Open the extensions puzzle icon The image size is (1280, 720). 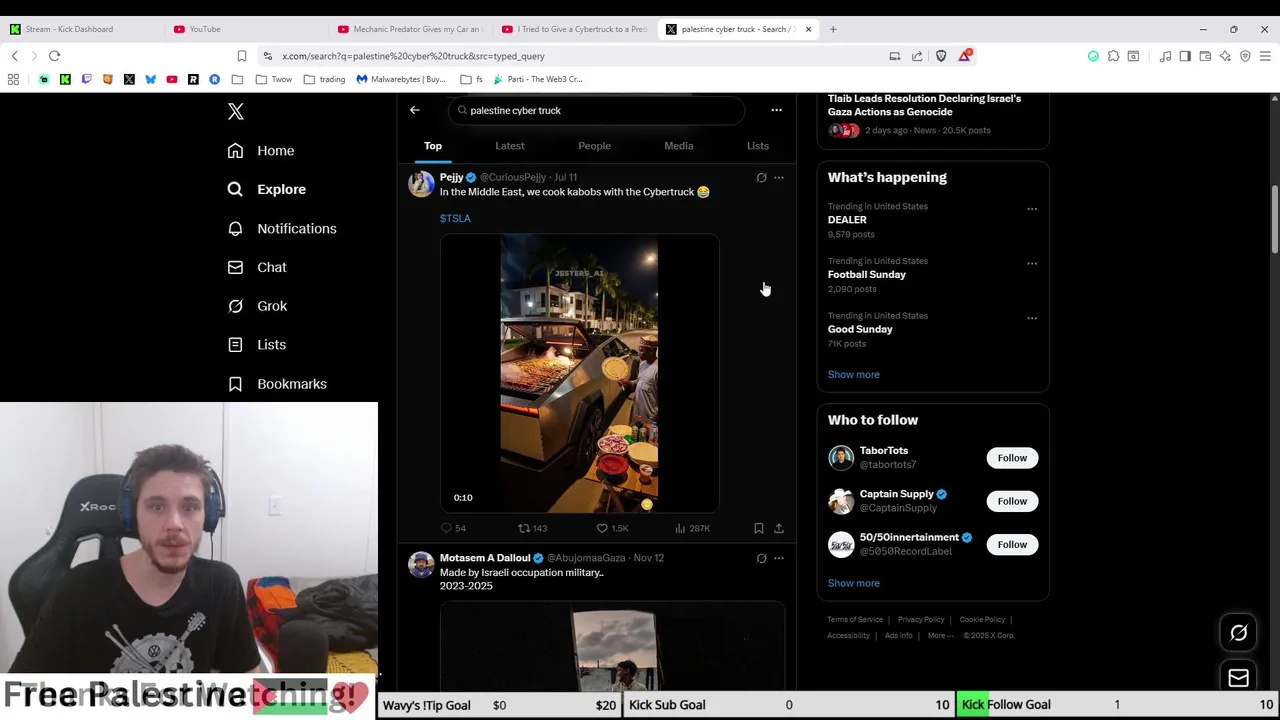coord(1113,56)
